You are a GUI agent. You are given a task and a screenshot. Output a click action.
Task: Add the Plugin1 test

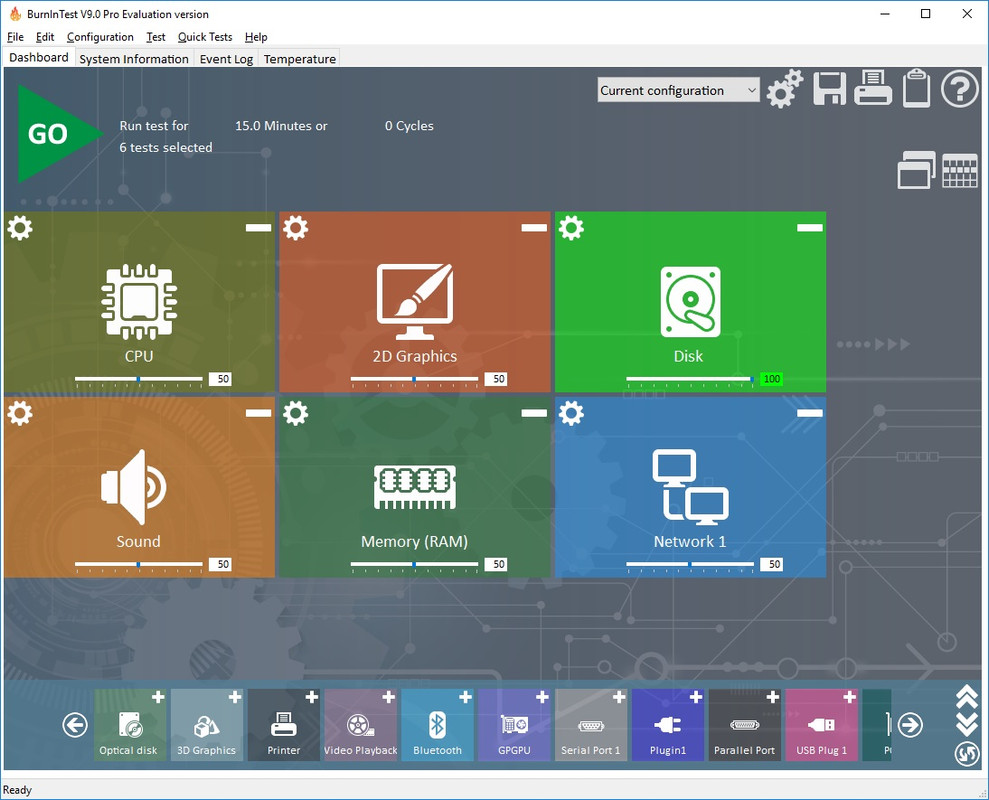click(696, 697)
